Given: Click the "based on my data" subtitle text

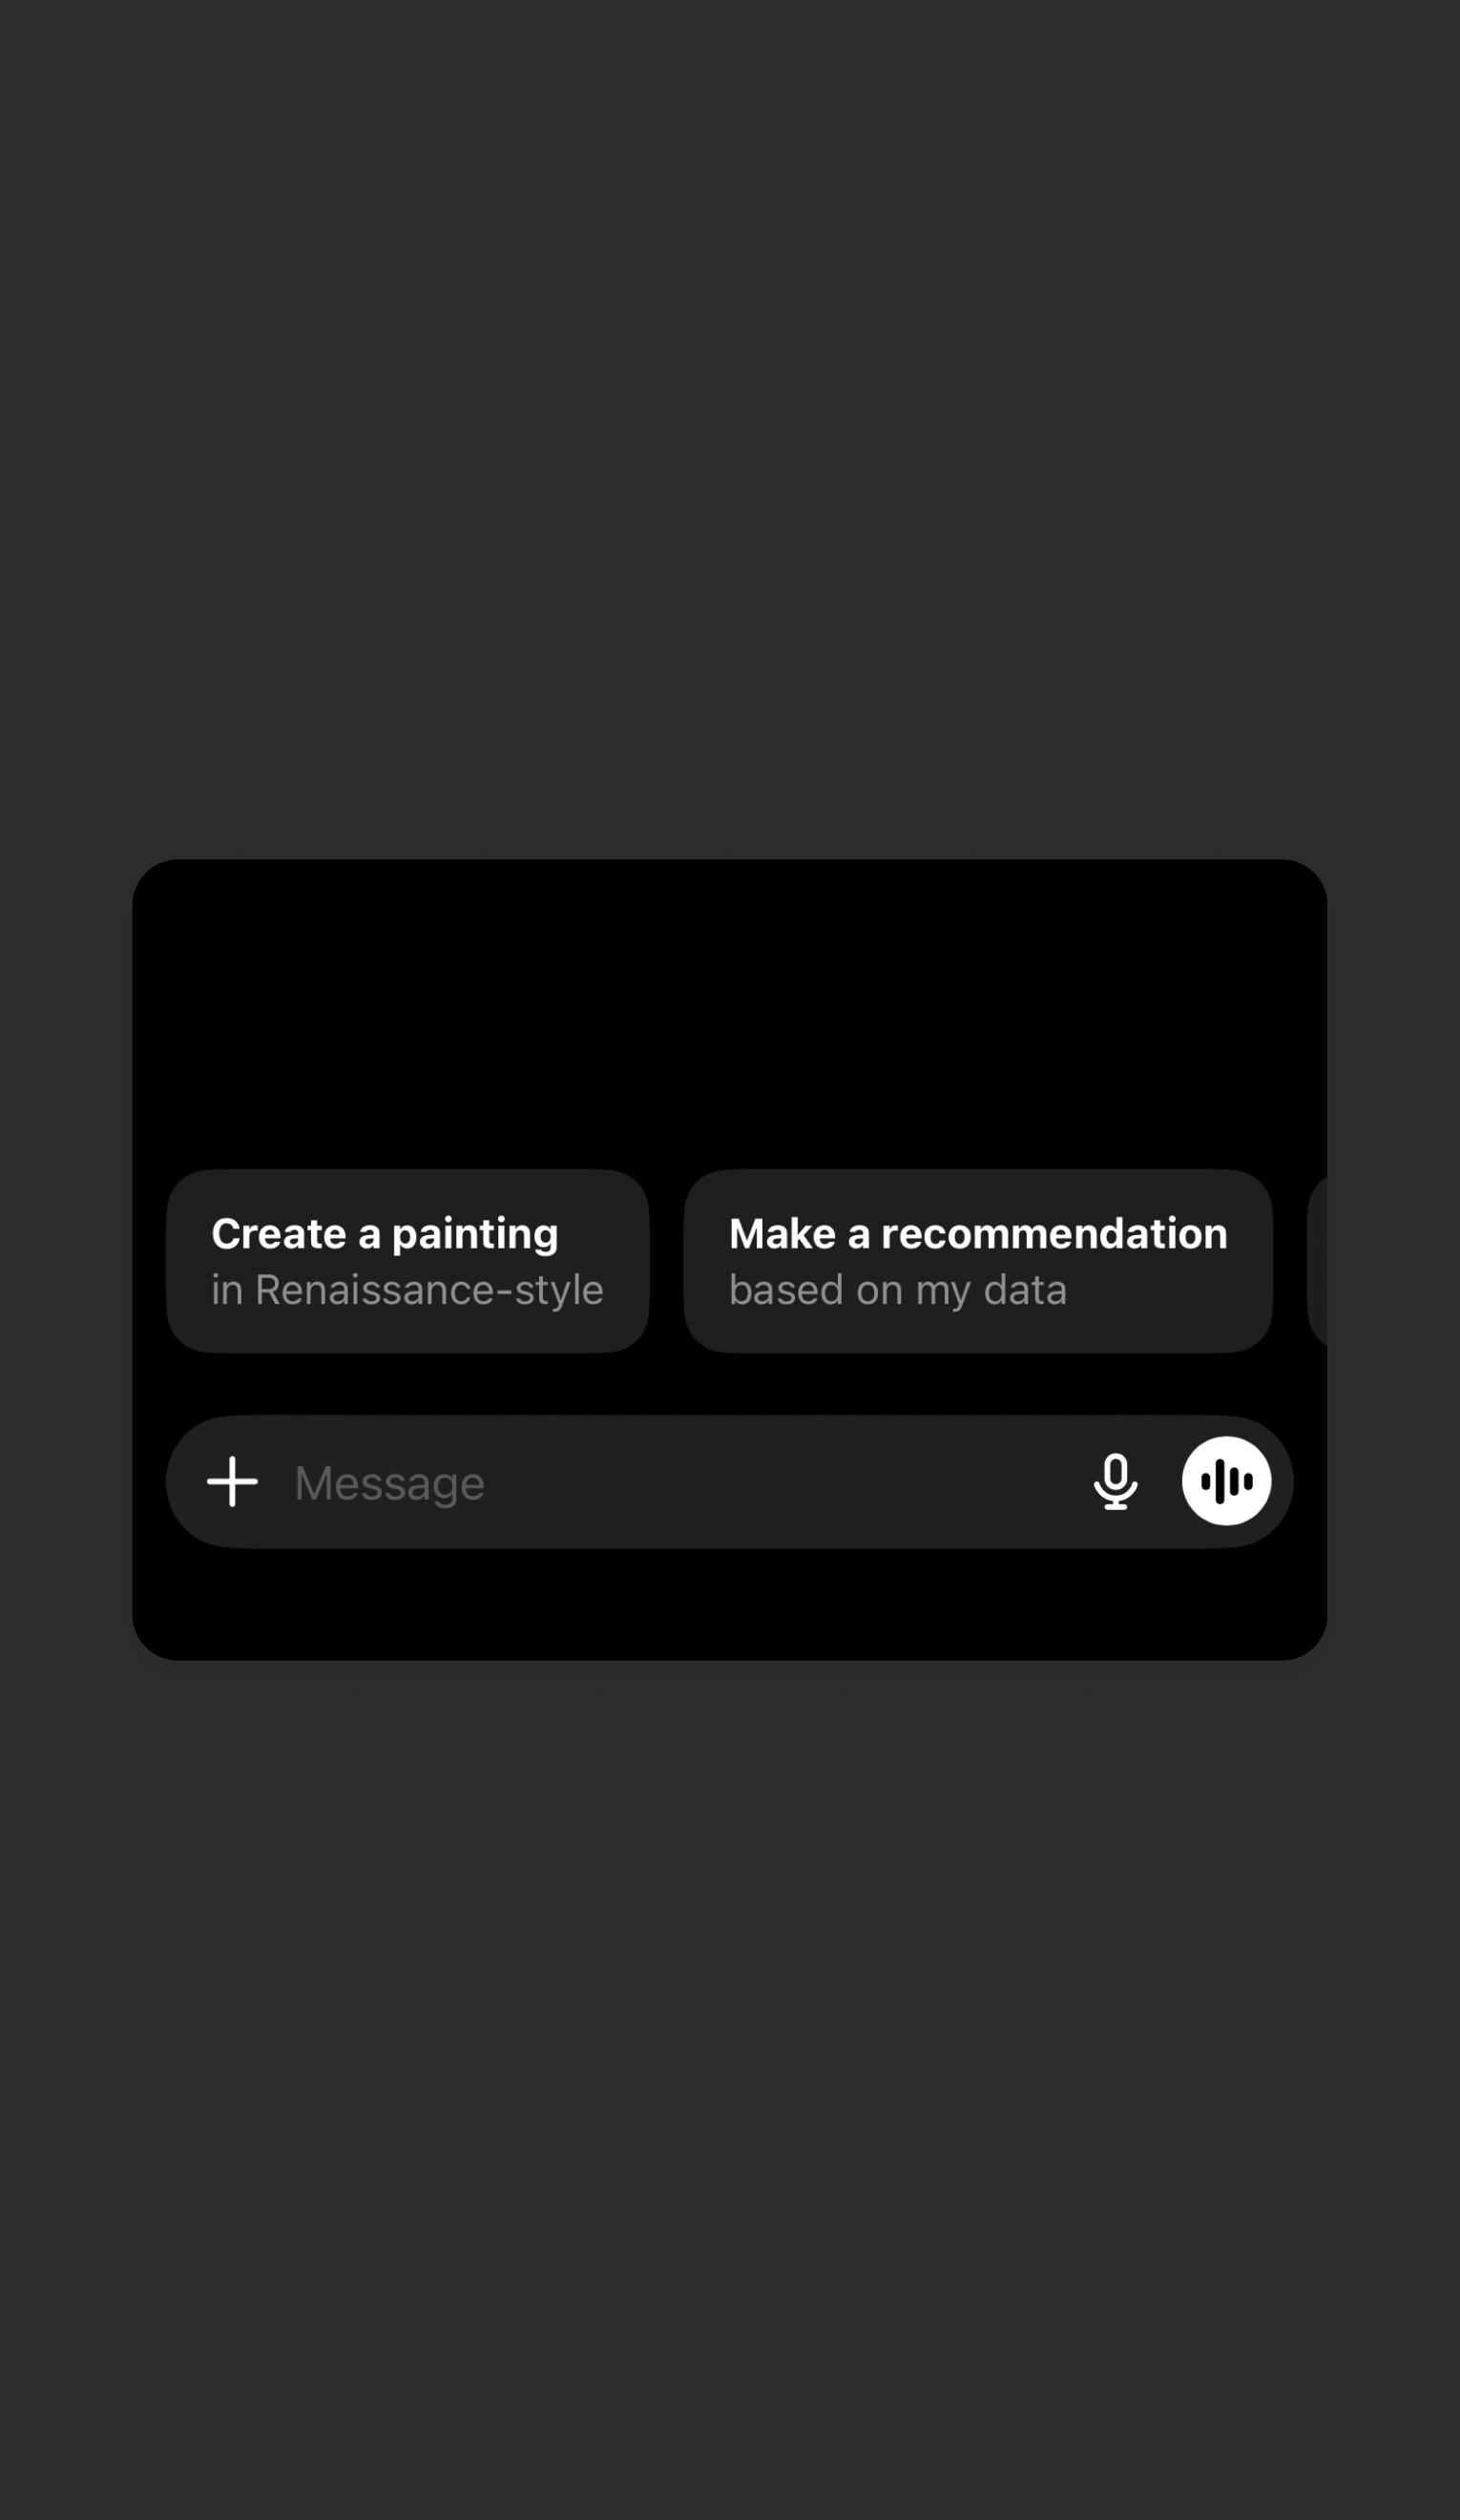Looking at the screenshot, I should (x=898, y=1290).
